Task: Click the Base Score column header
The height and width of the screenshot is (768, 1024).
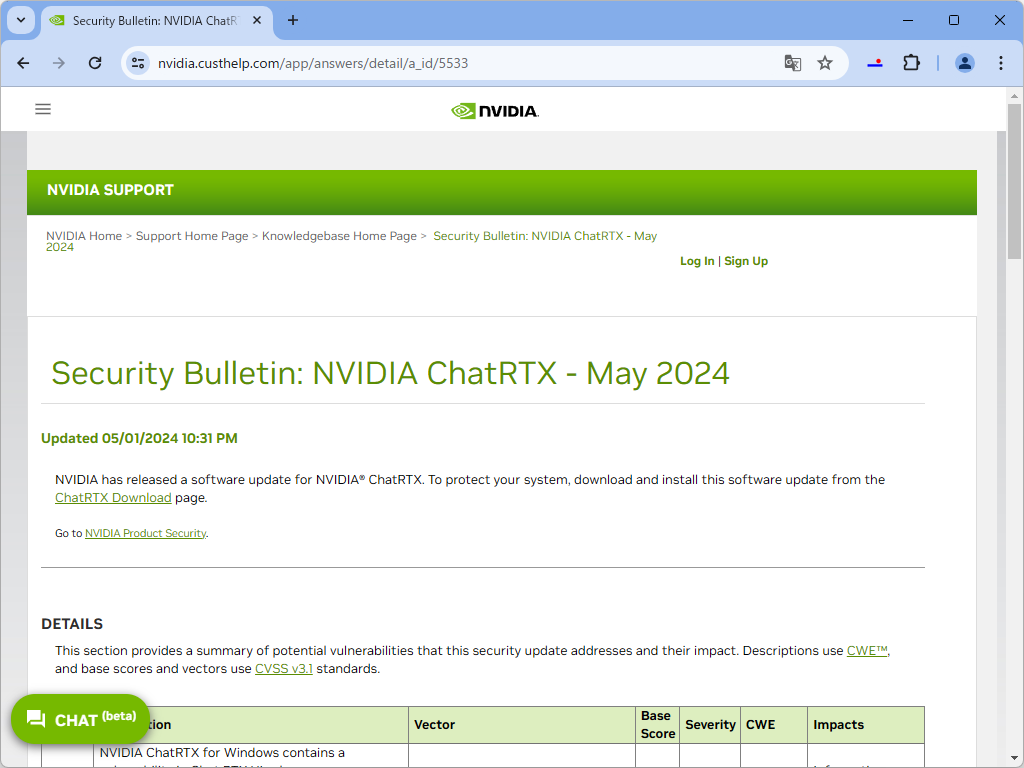Action: coord(658,725)
